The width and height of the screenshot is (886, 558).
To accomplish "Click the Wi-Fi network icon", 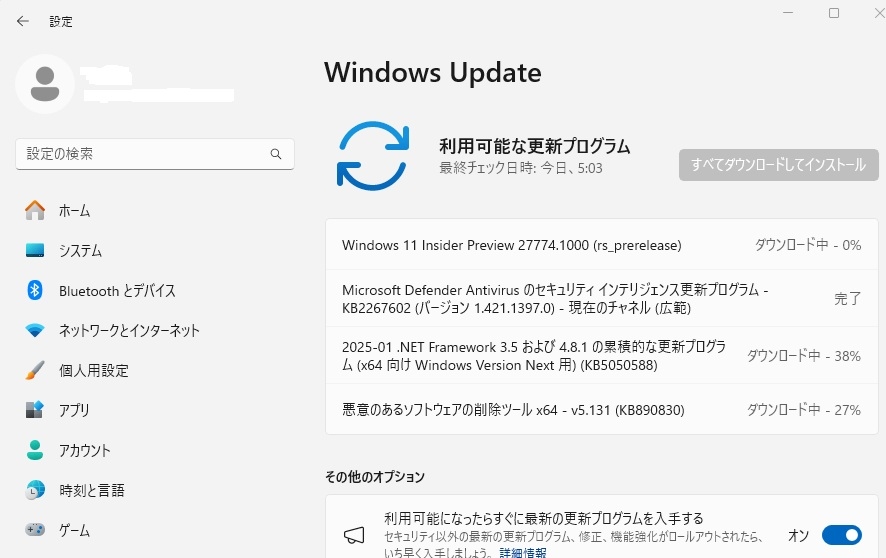I will point(35,330).
